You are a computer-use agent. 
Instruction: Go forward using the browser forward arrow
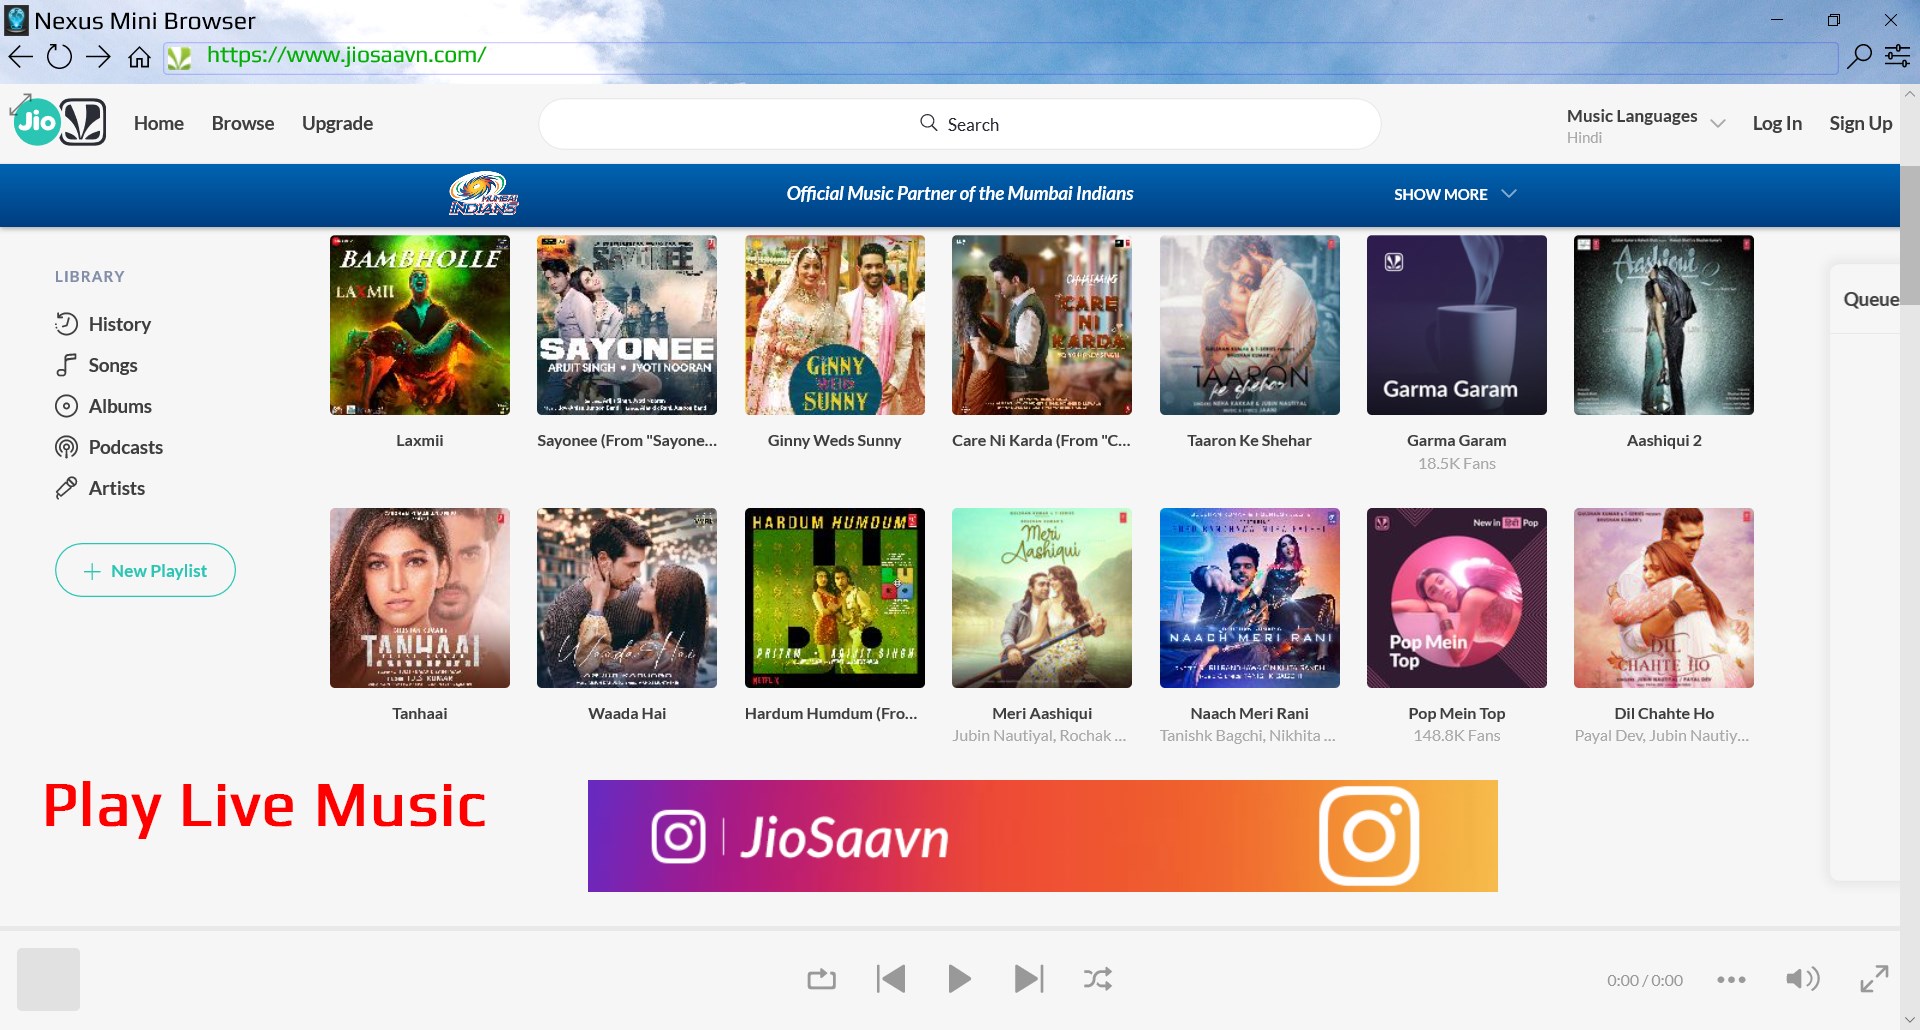pos(98,56)
